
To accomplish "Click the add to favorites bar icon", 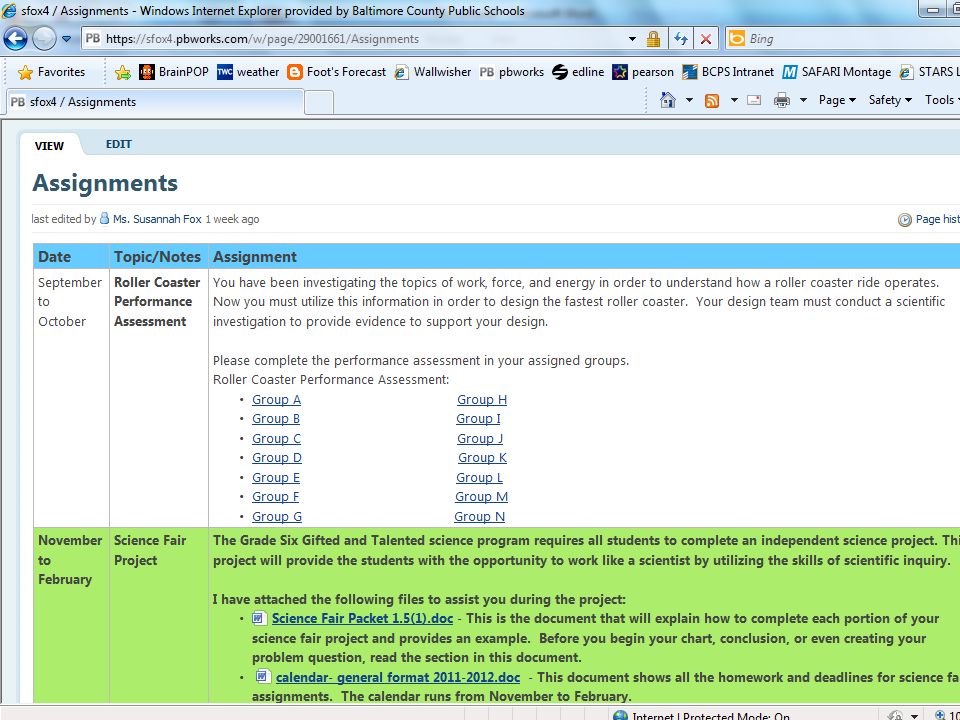I will click(123, 72).
